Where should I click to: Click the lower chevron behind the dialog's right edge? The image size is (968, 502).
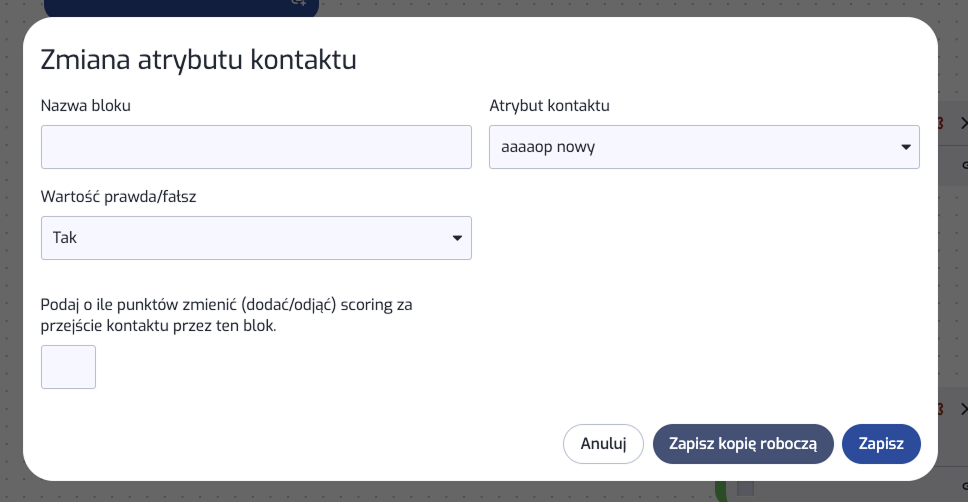point(962,409)
